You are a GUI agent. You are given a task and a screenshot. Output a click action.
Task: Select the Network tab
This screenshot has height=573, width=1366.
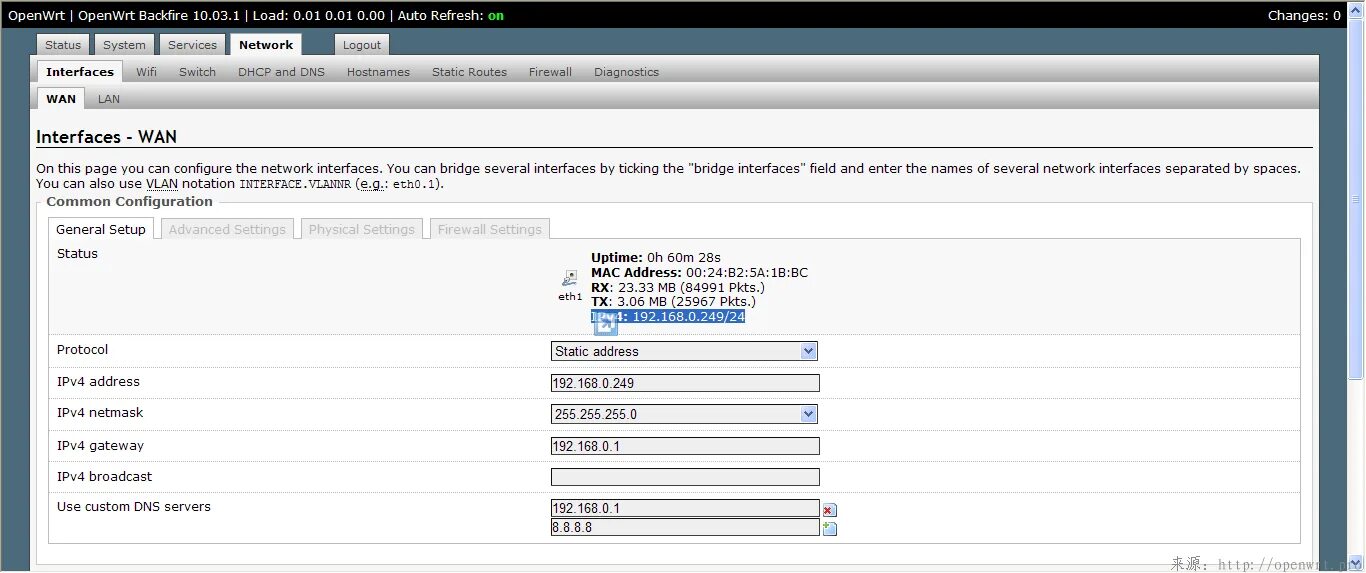(266, 45)
